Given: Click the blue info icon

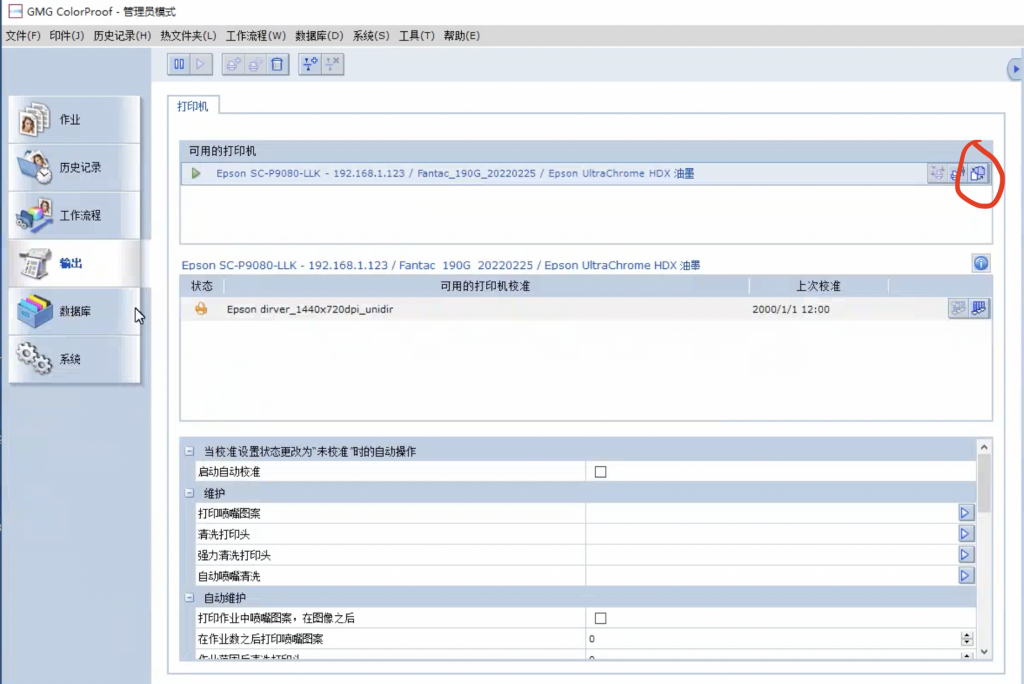Looking at the screenshot, I should pos(981,263).
